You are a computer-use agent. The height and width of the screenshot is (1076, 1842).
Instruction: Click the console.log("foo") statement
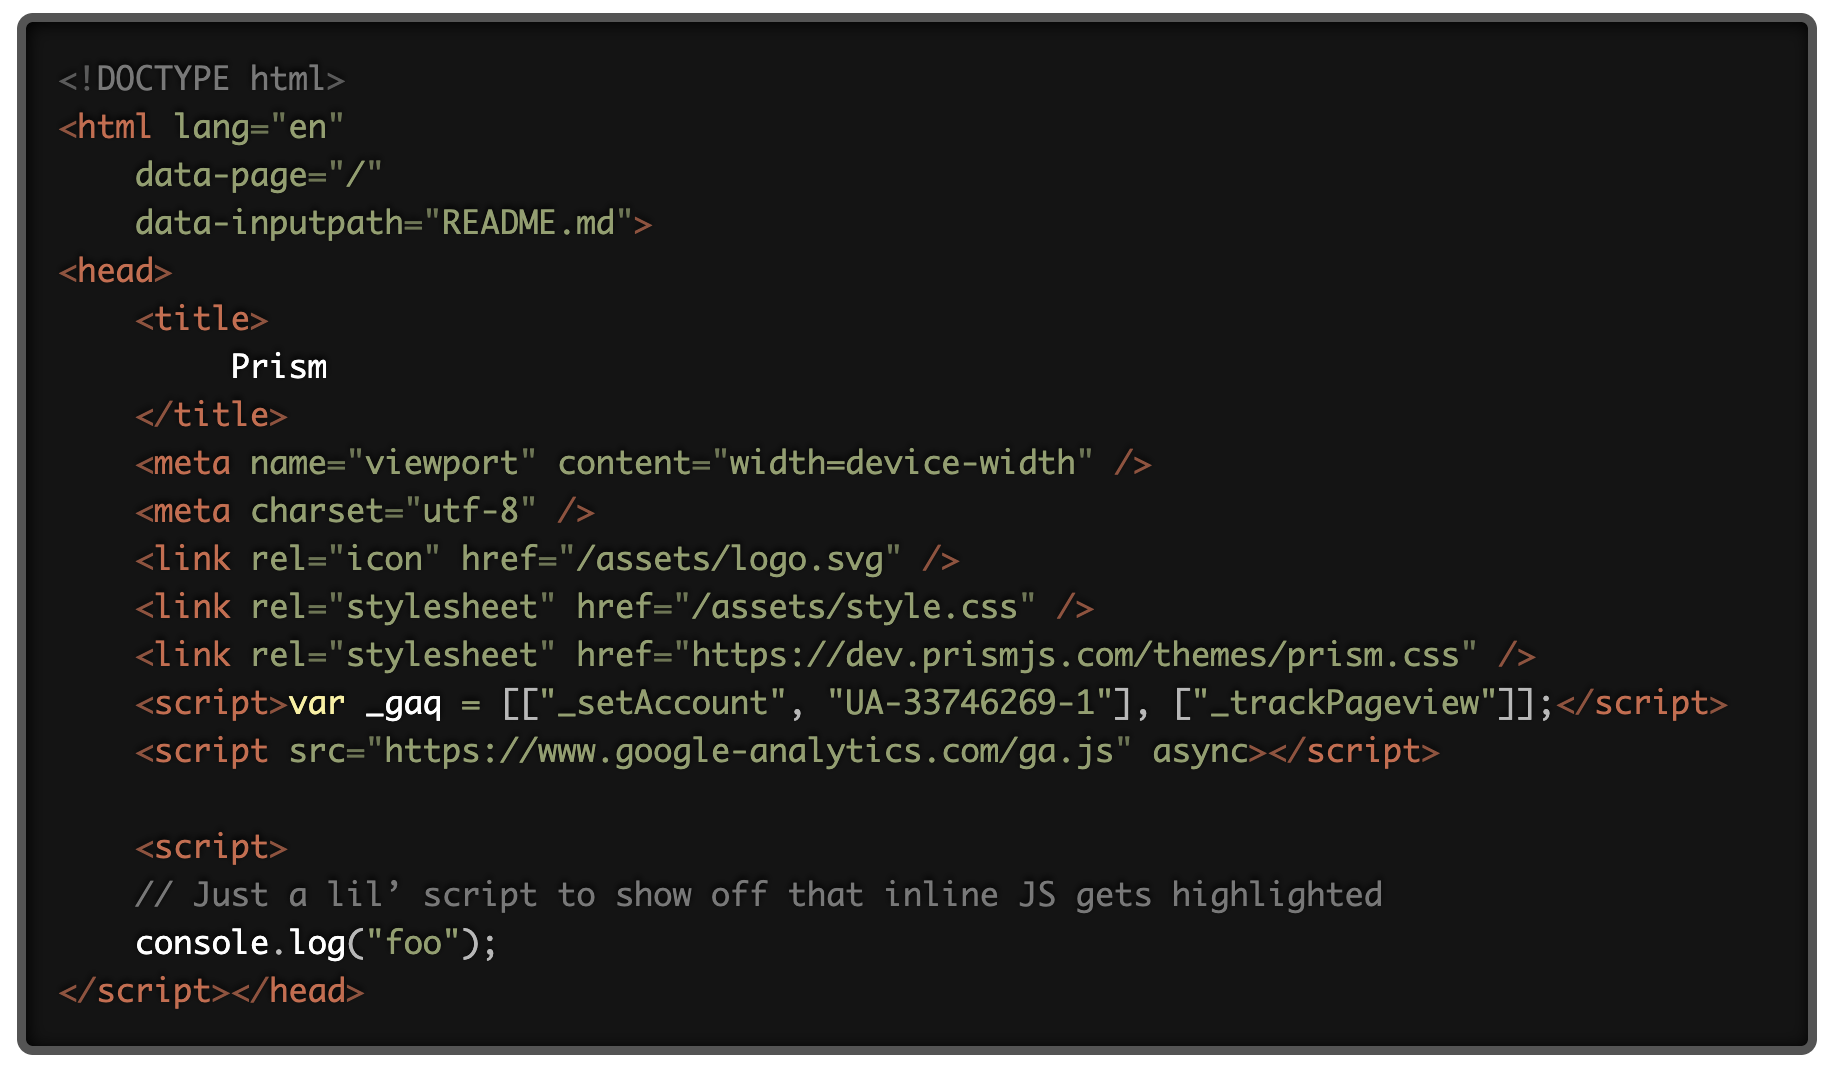316,943
